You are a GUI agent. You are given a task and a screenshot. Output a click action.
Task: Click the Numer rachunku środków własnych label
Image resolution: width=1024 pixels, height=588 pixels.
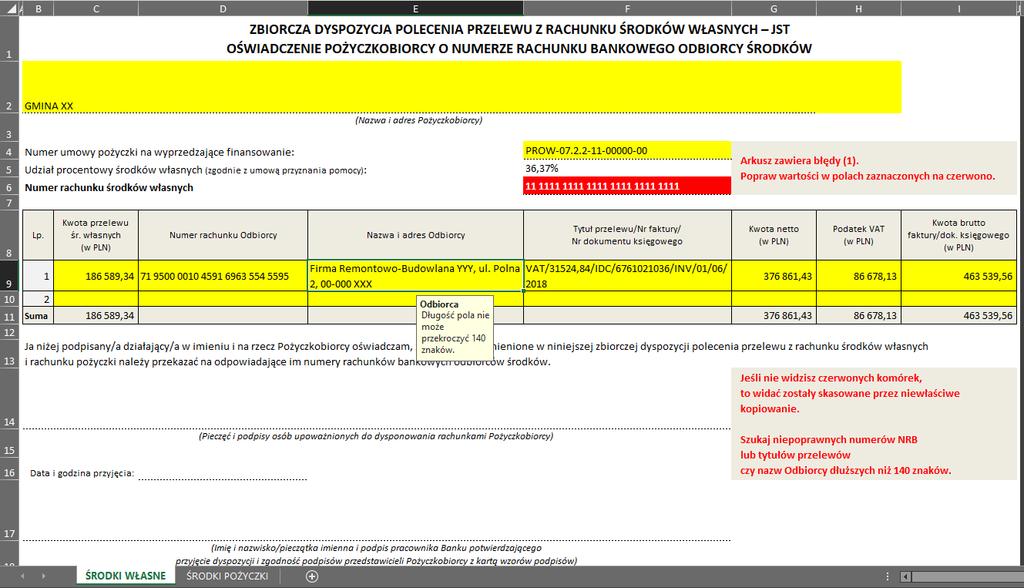click(109, 188)
